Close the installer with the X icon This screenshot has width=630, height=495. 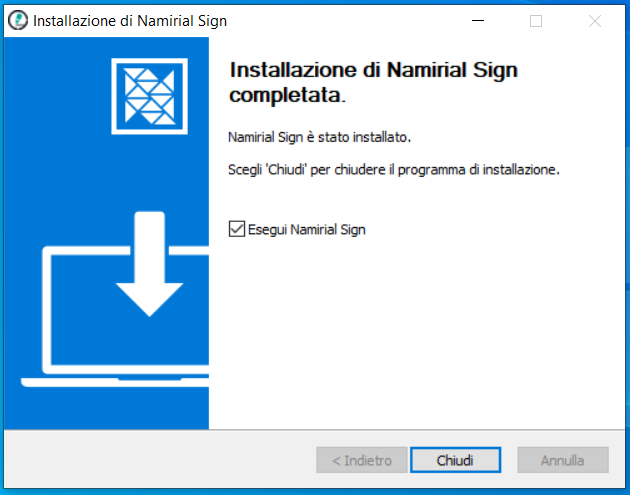(x=595, y=20)
